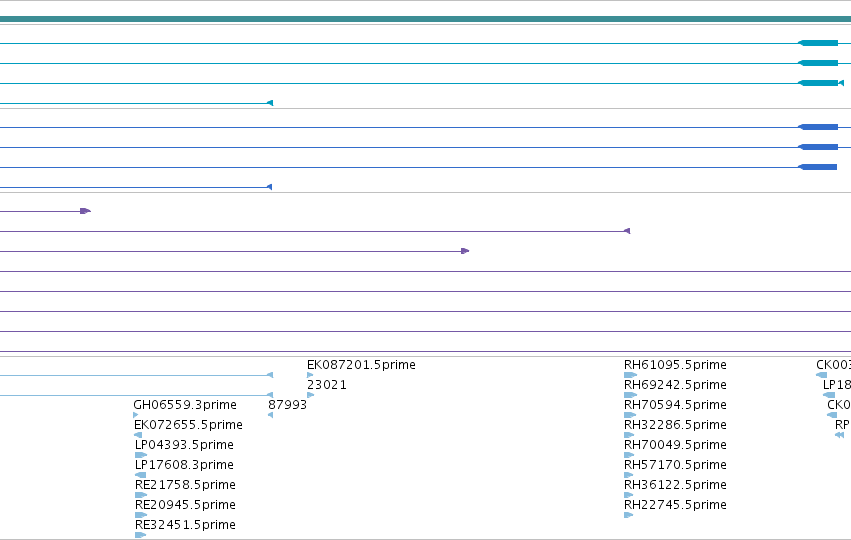The height and width of the screenshot is (540, 851).
Task: Click the short purple transcript's right-pointing arrowhead
Action: tap(85, 211)
